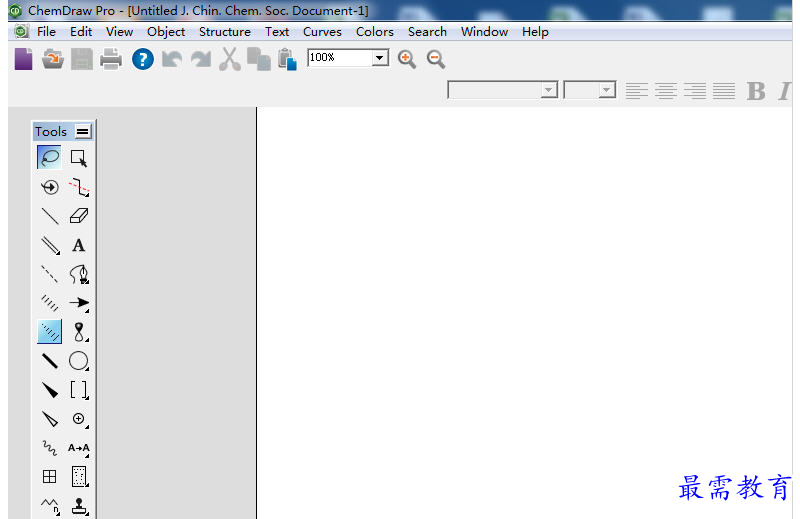The height and width of the screenshot is (519, 800).
Task: Center align text
Action: (x=666, y=91)
